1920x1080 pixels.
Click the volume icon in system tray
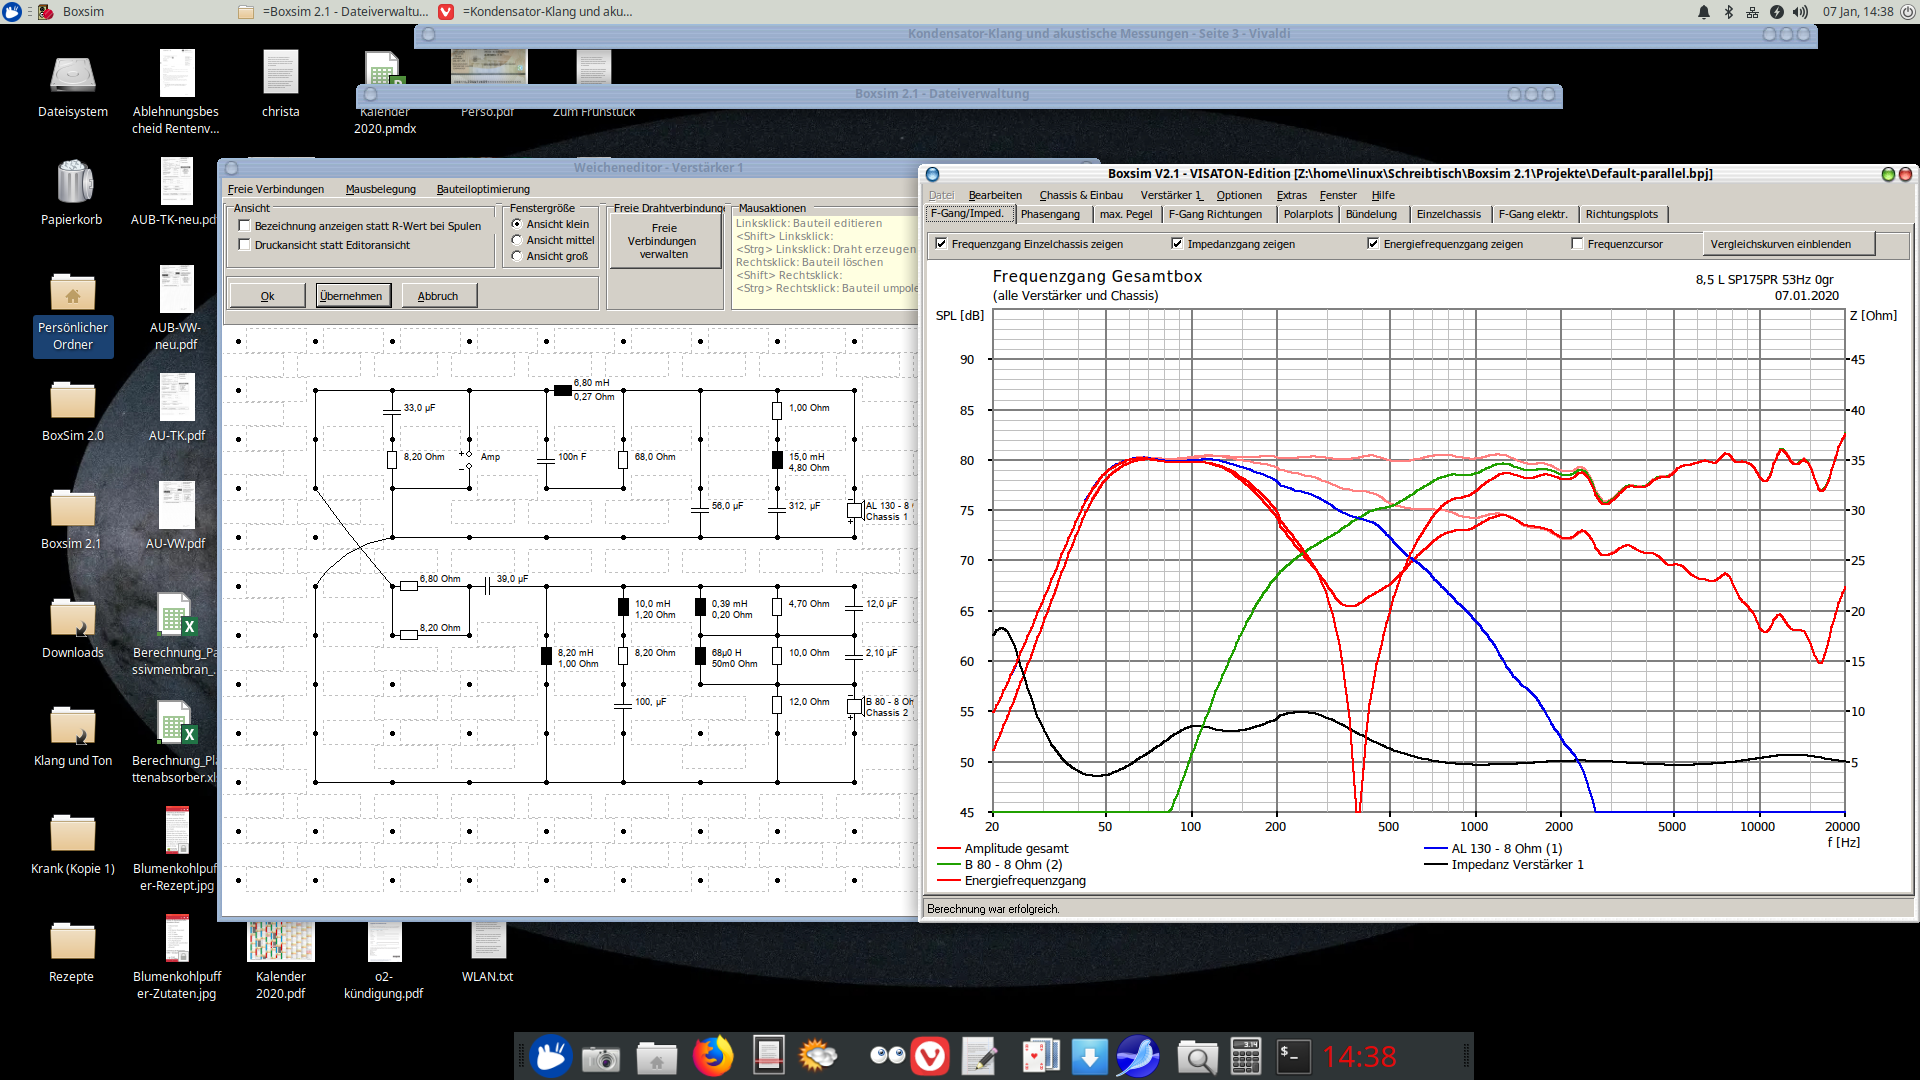pyautogui.click(x=1800, y=12)
